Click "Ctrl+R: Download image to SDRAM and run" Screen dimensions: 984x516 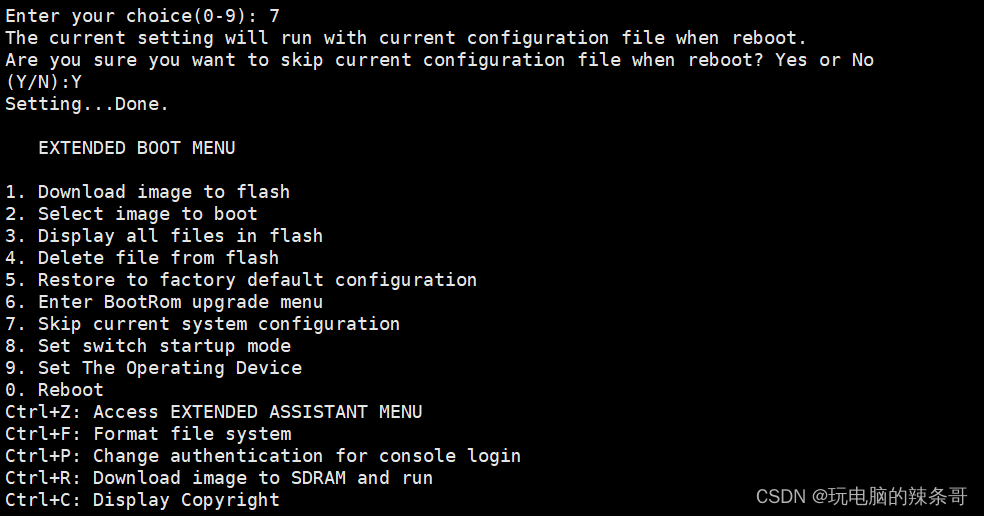tap(218, 478)
